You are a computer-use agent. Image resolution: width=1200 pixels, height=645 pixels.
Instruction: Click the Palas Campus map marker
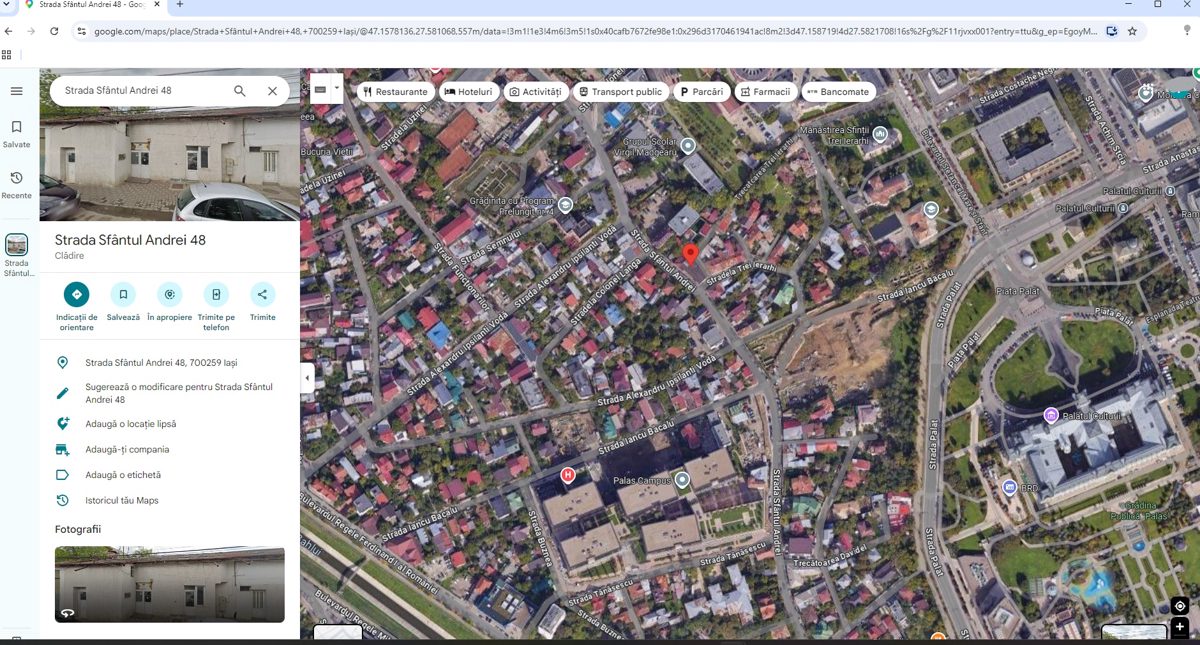(x=682, y=480)
